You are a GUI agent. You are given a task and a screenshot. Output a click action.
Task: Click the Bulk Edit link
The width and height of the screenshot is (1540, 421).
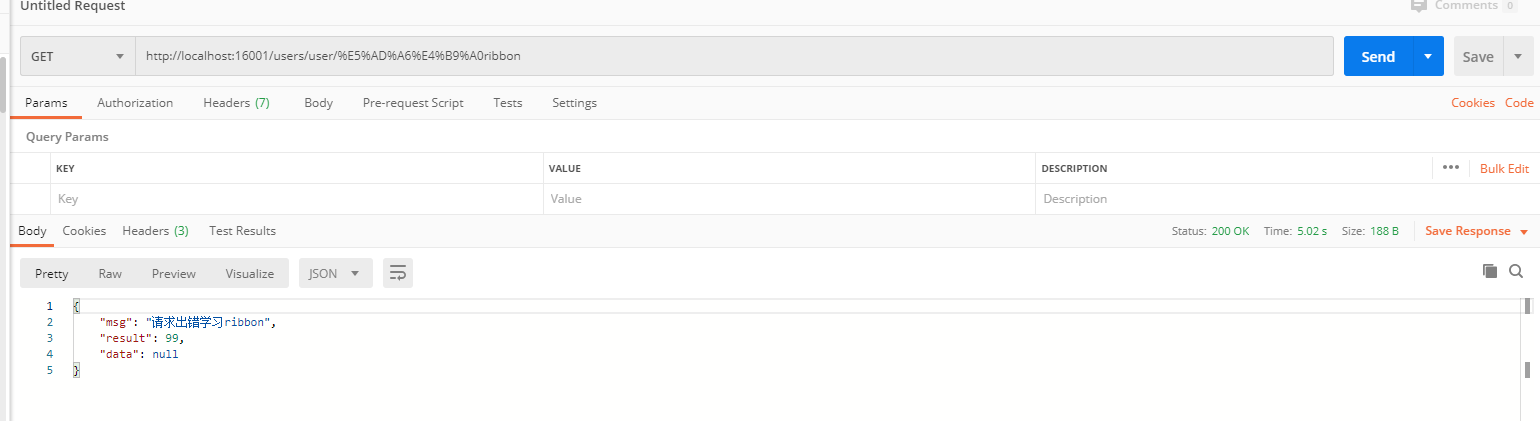pos(1504,169)
